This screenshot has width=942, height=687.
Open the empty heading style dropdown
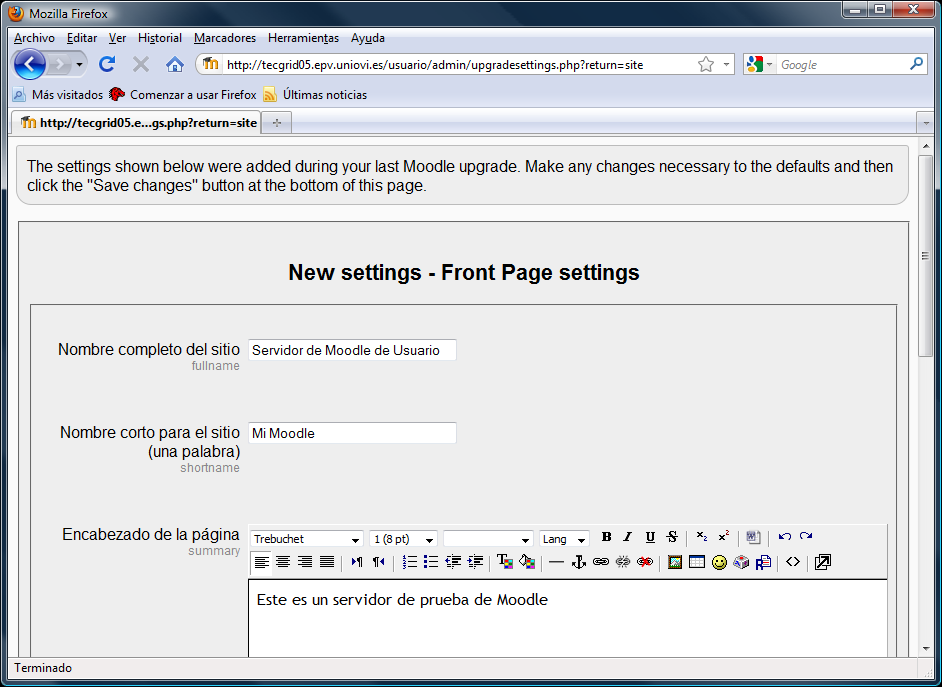(x=488, y=539)
